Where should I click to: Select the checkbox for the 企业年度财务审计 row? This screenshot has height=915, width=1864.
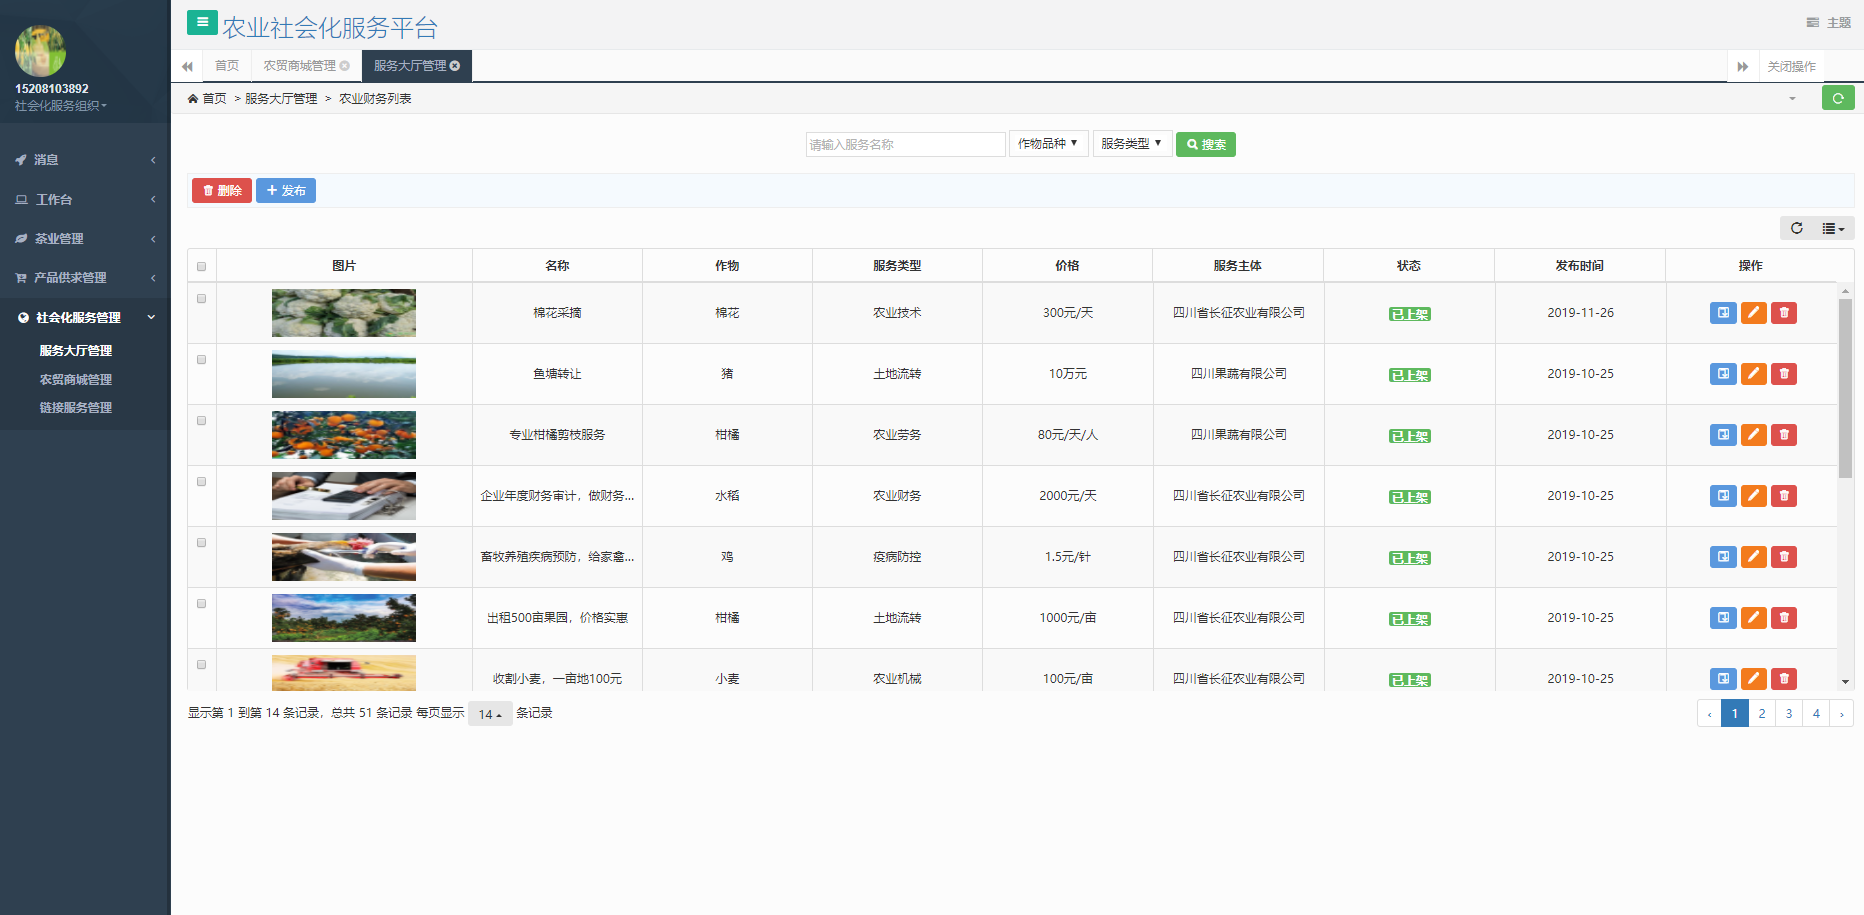(201, 482)
